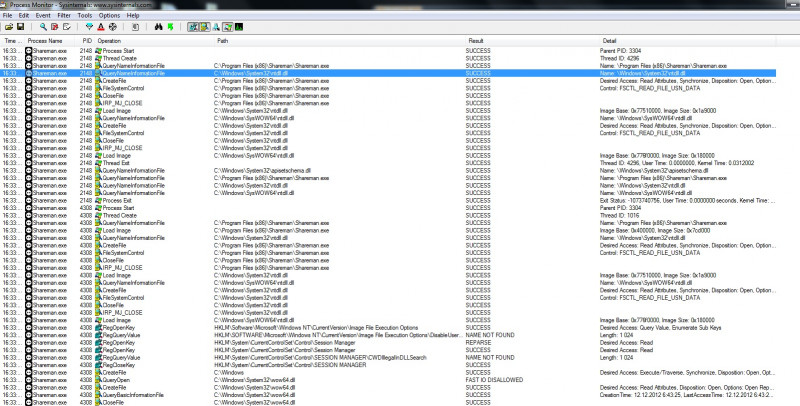This screenshot has width=800, height=406.
Task: Click the Process Start cell for PID 4308
Action: pos(118,208)
